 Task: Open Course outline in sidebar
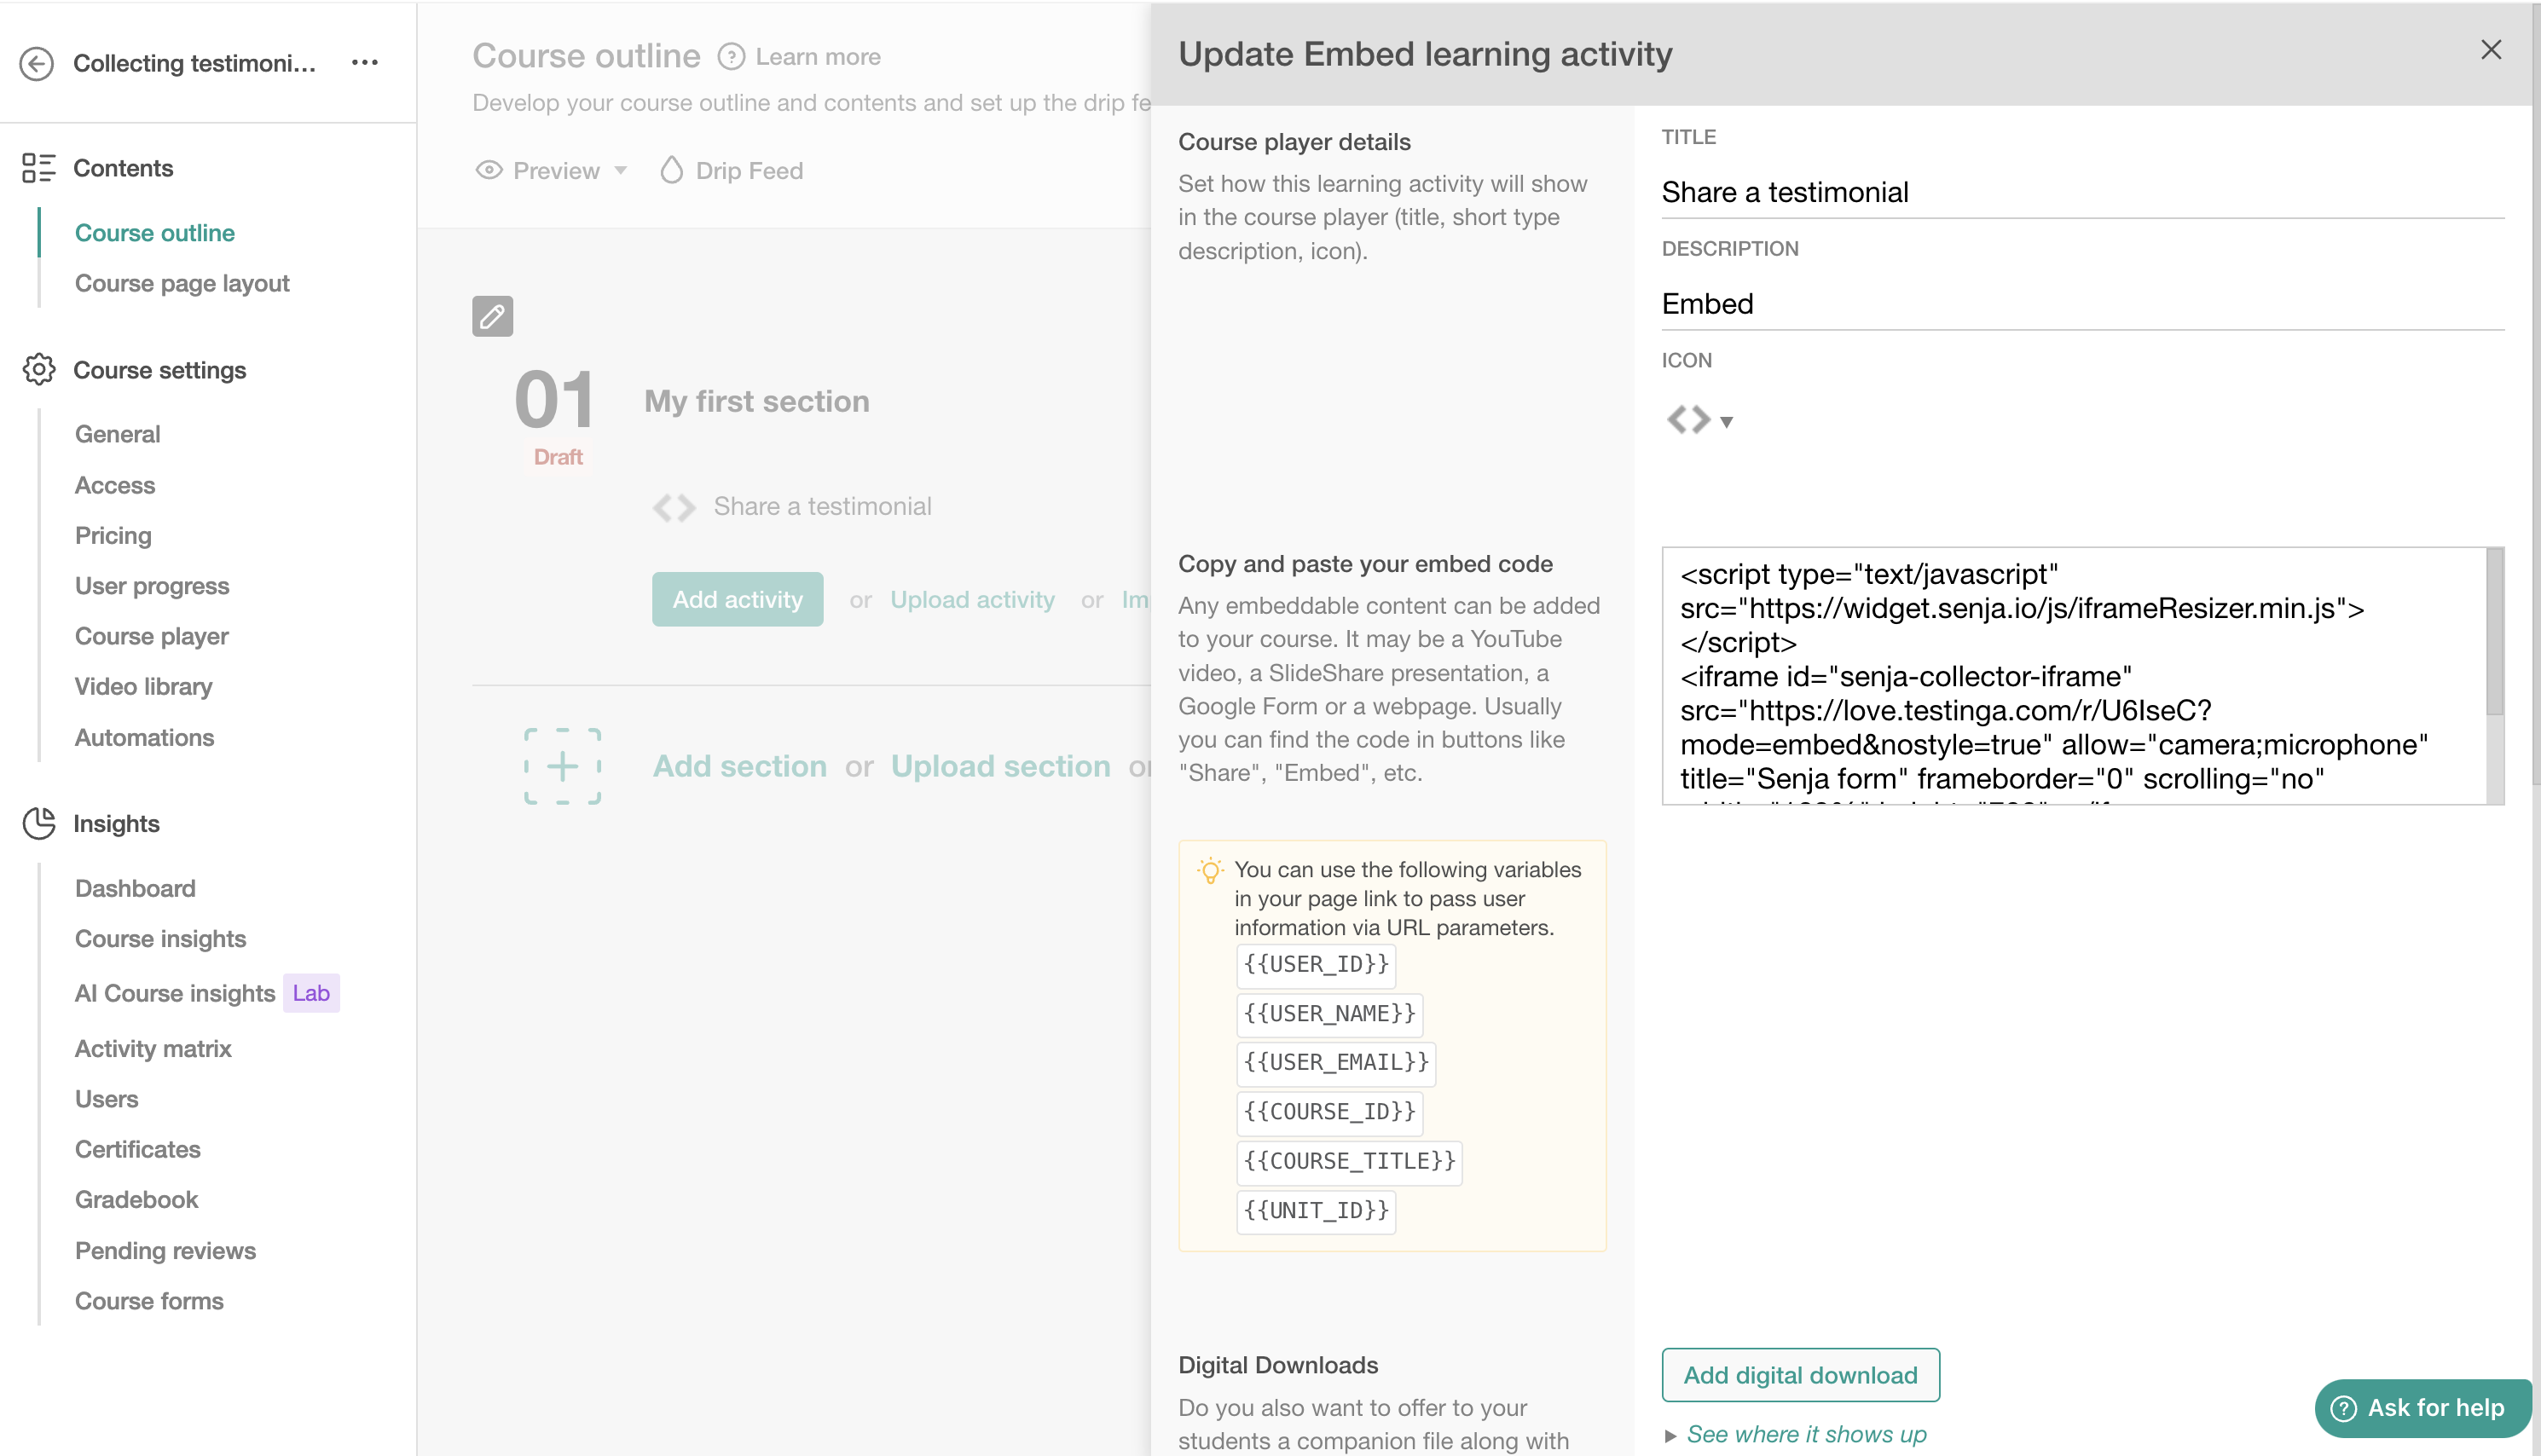(x=155, y=232)
